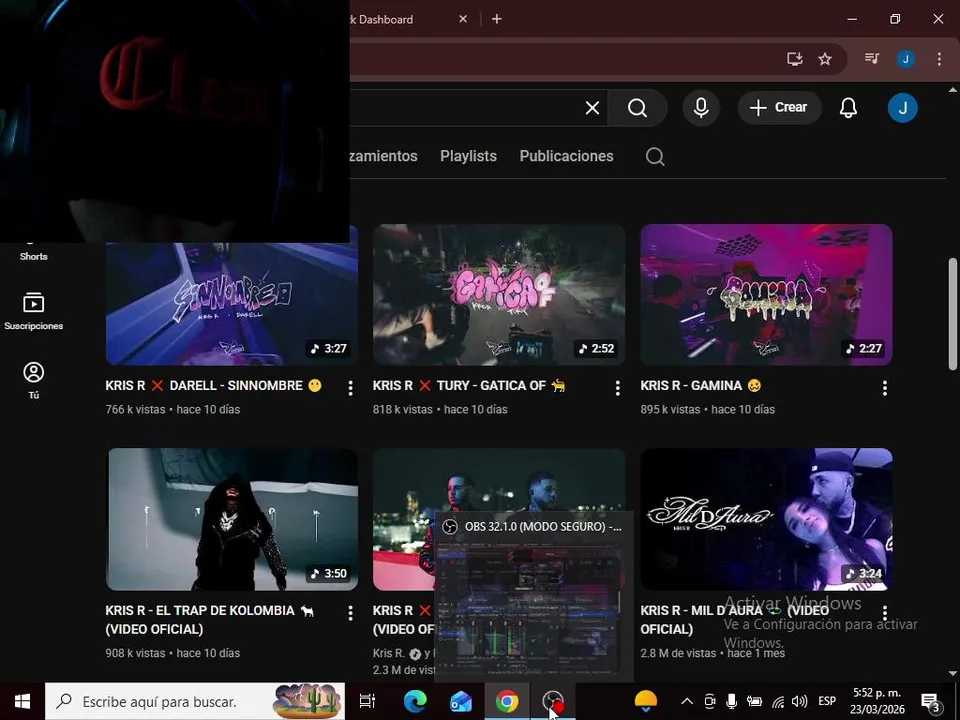Click the Windows taskbar search box

point(195,702)
